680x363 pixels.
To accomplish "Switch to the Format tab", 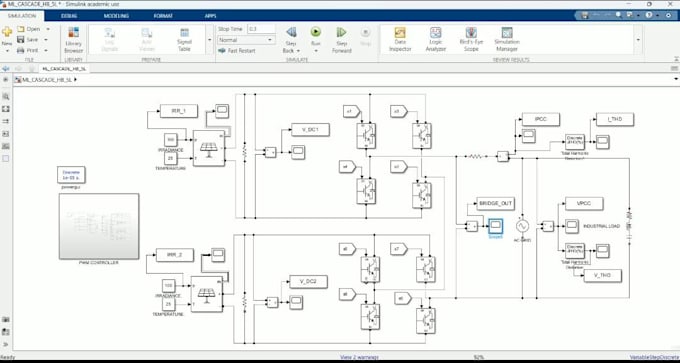I will click(x=163, y=16).
